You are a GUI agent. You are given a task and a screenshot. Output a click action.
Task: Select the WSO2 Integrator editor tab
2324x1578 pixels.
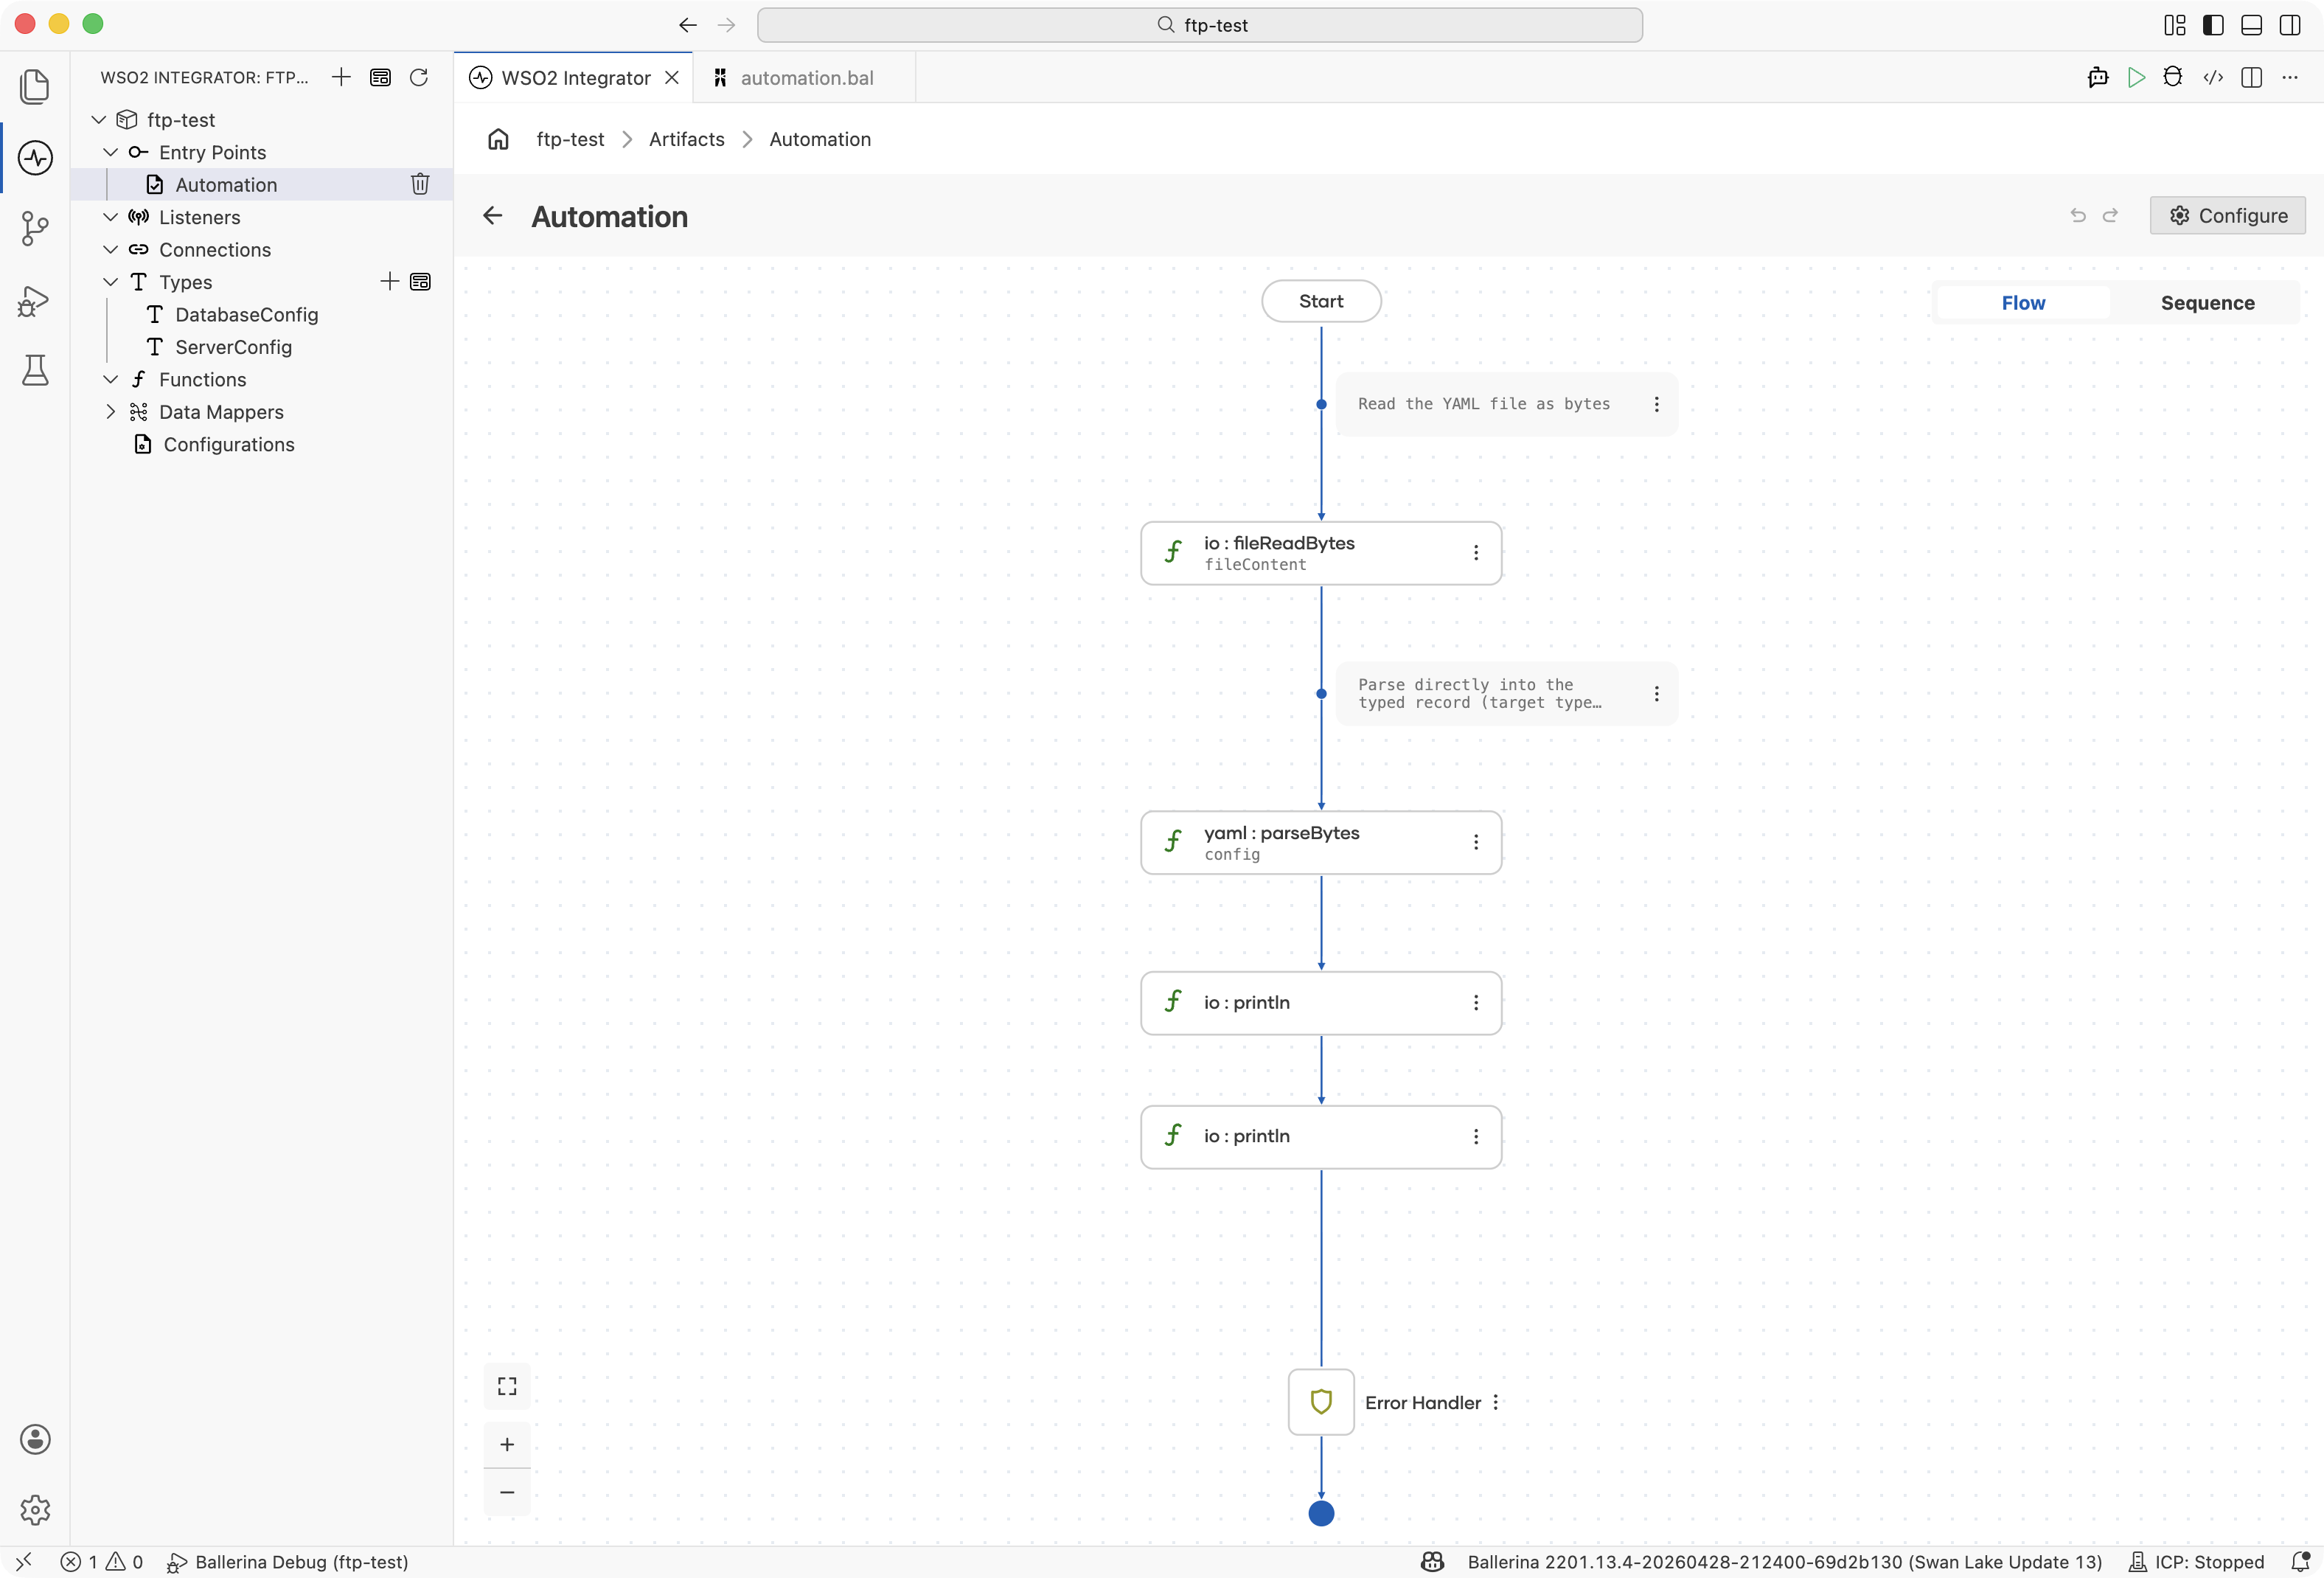[x=575, y=78]
